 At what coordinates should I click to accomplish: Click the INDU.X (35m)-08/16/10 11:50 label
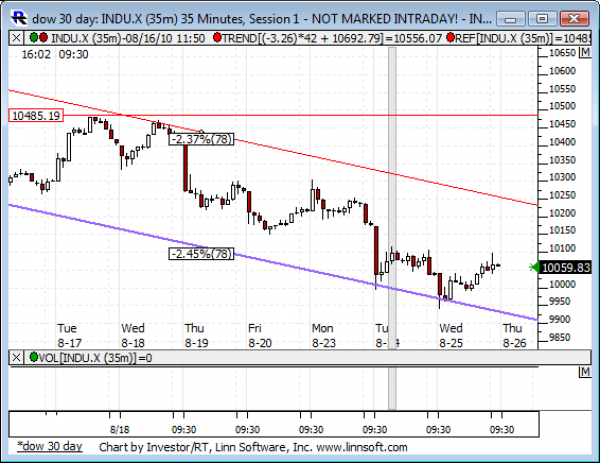pyautogui.click(x=128, y=38)
